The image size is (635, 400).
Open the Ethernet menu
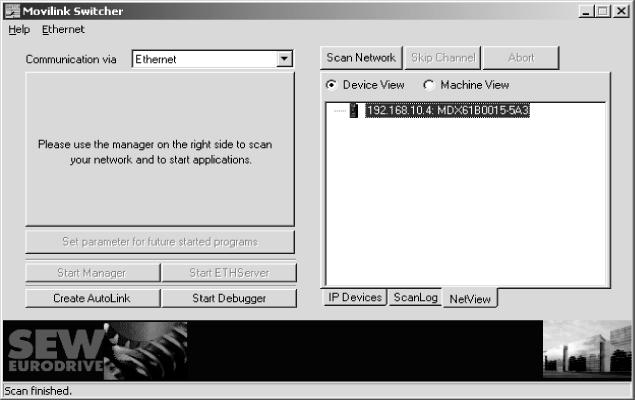(x=63, y=30)
